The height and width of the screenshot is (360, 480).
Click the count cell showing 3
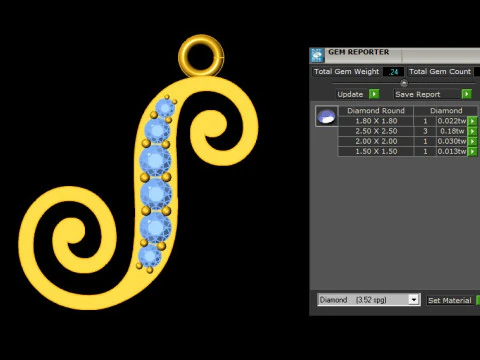425,131
